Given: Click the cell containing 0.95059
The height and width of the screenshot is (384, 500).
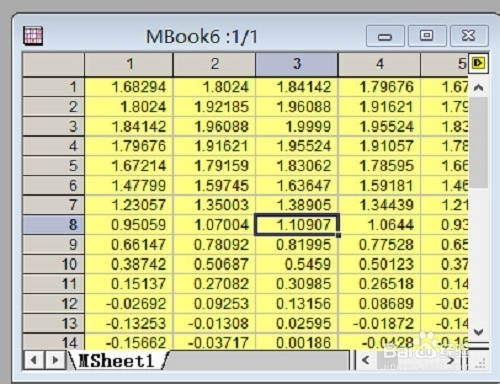Looking at the screenshot, I should coord(129,225).
